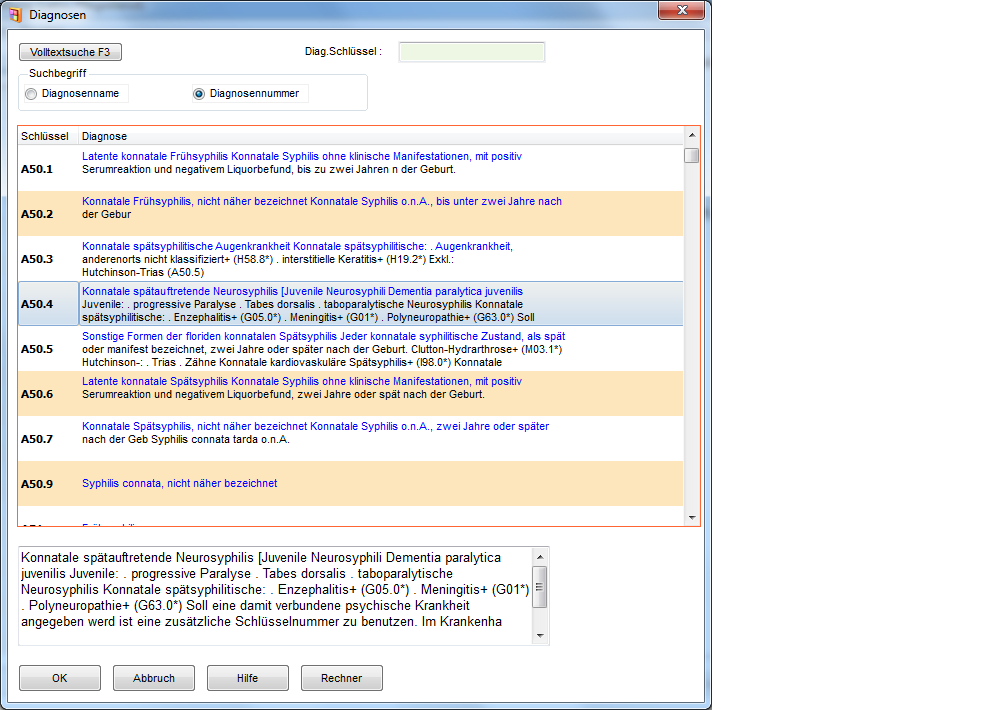Click the Schlüssel column header

click(45, 136)
